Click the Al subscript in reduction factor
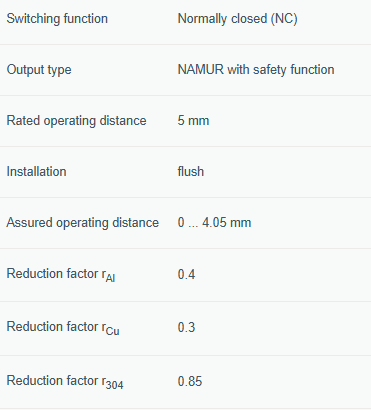This screenshot has height=410, width=371. 110,278
